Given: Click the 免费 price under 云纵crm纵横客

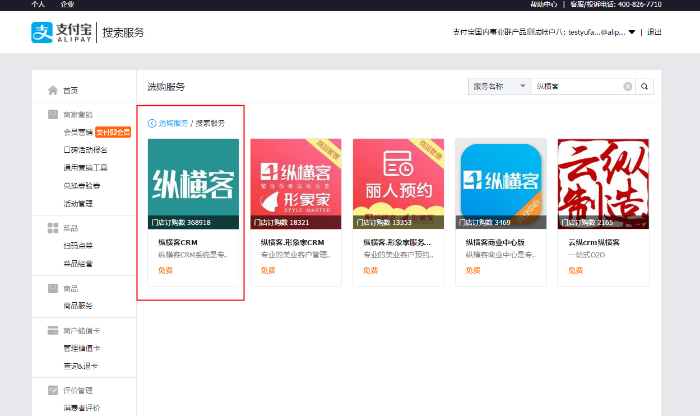Looking at the screenshot, I should [576, 270].
